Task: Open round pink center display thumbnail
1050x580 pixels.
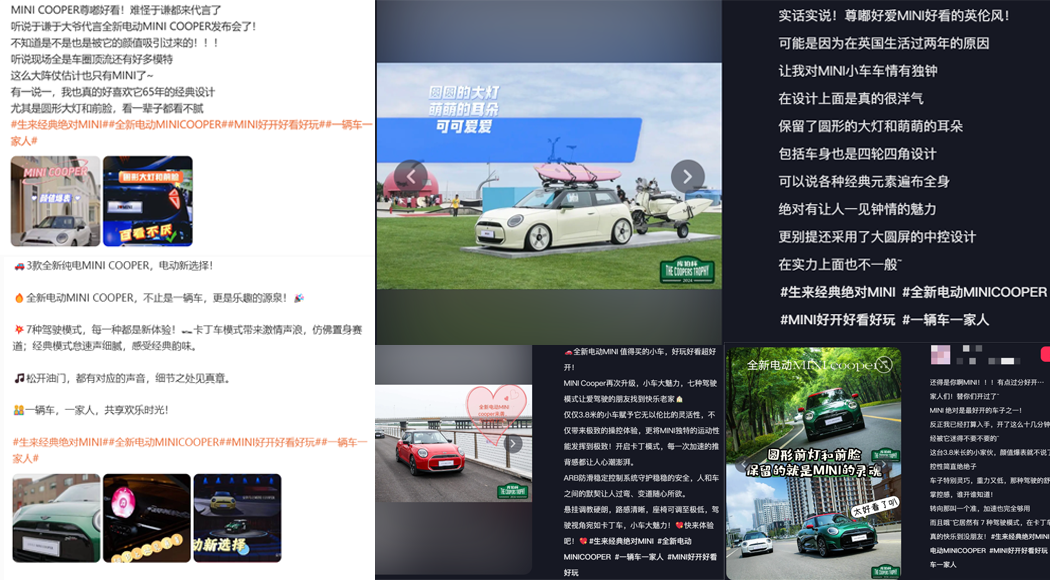Action: pos(147,518)
